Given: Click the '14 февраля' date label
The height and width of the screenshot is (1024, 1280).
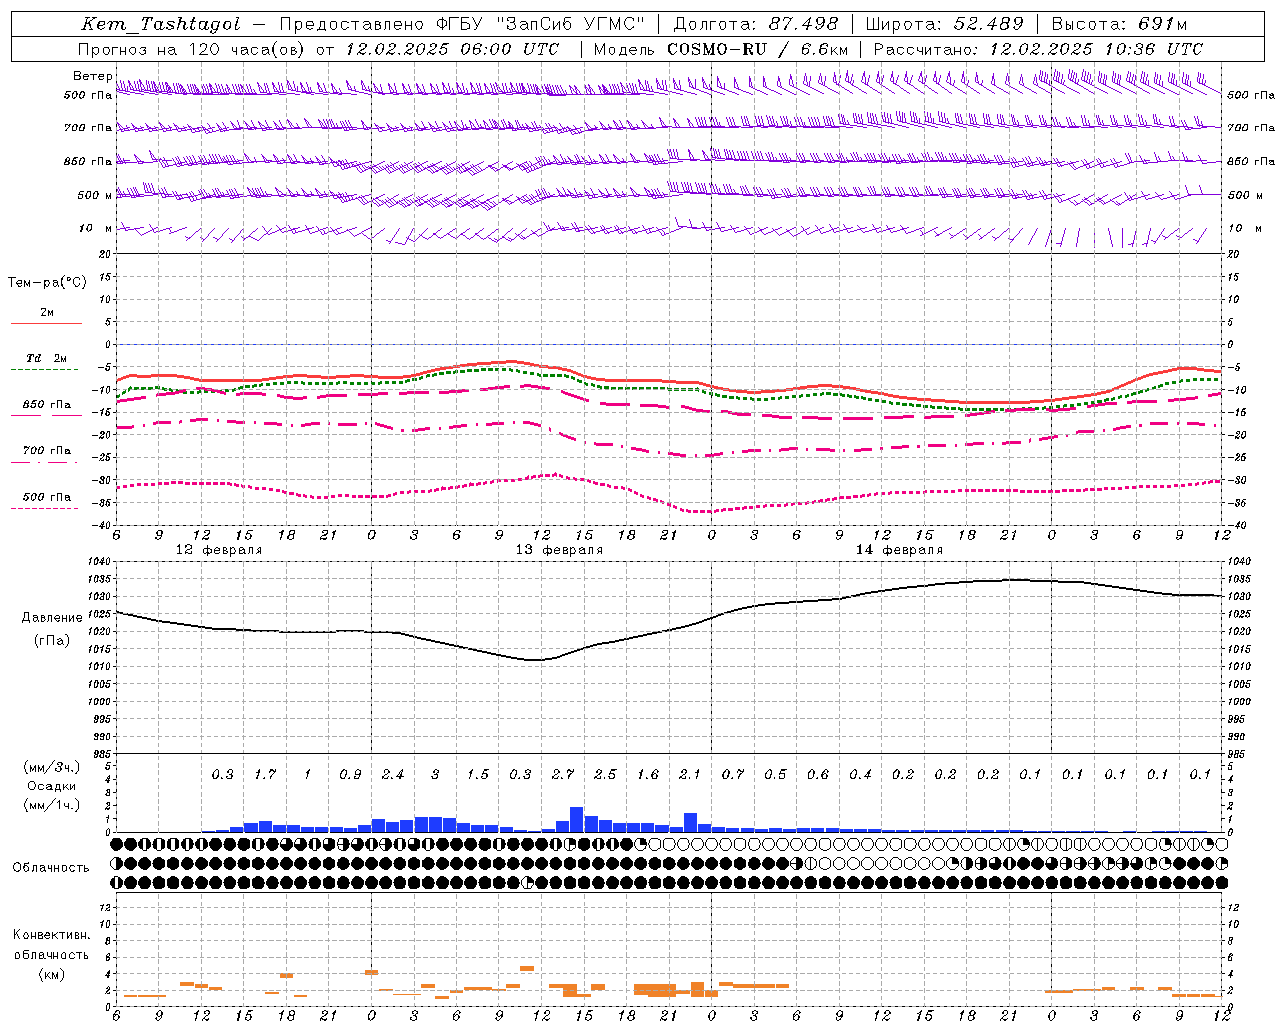Looking at the screenshot, I should pos(899,550).
